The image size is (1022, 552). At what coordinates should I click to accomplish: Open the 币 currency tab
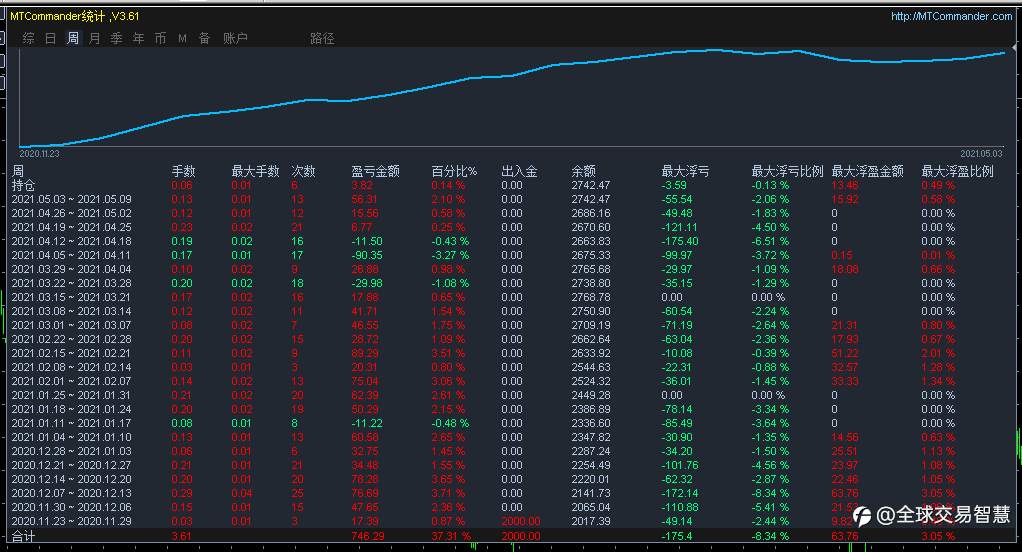coord(160,38)
